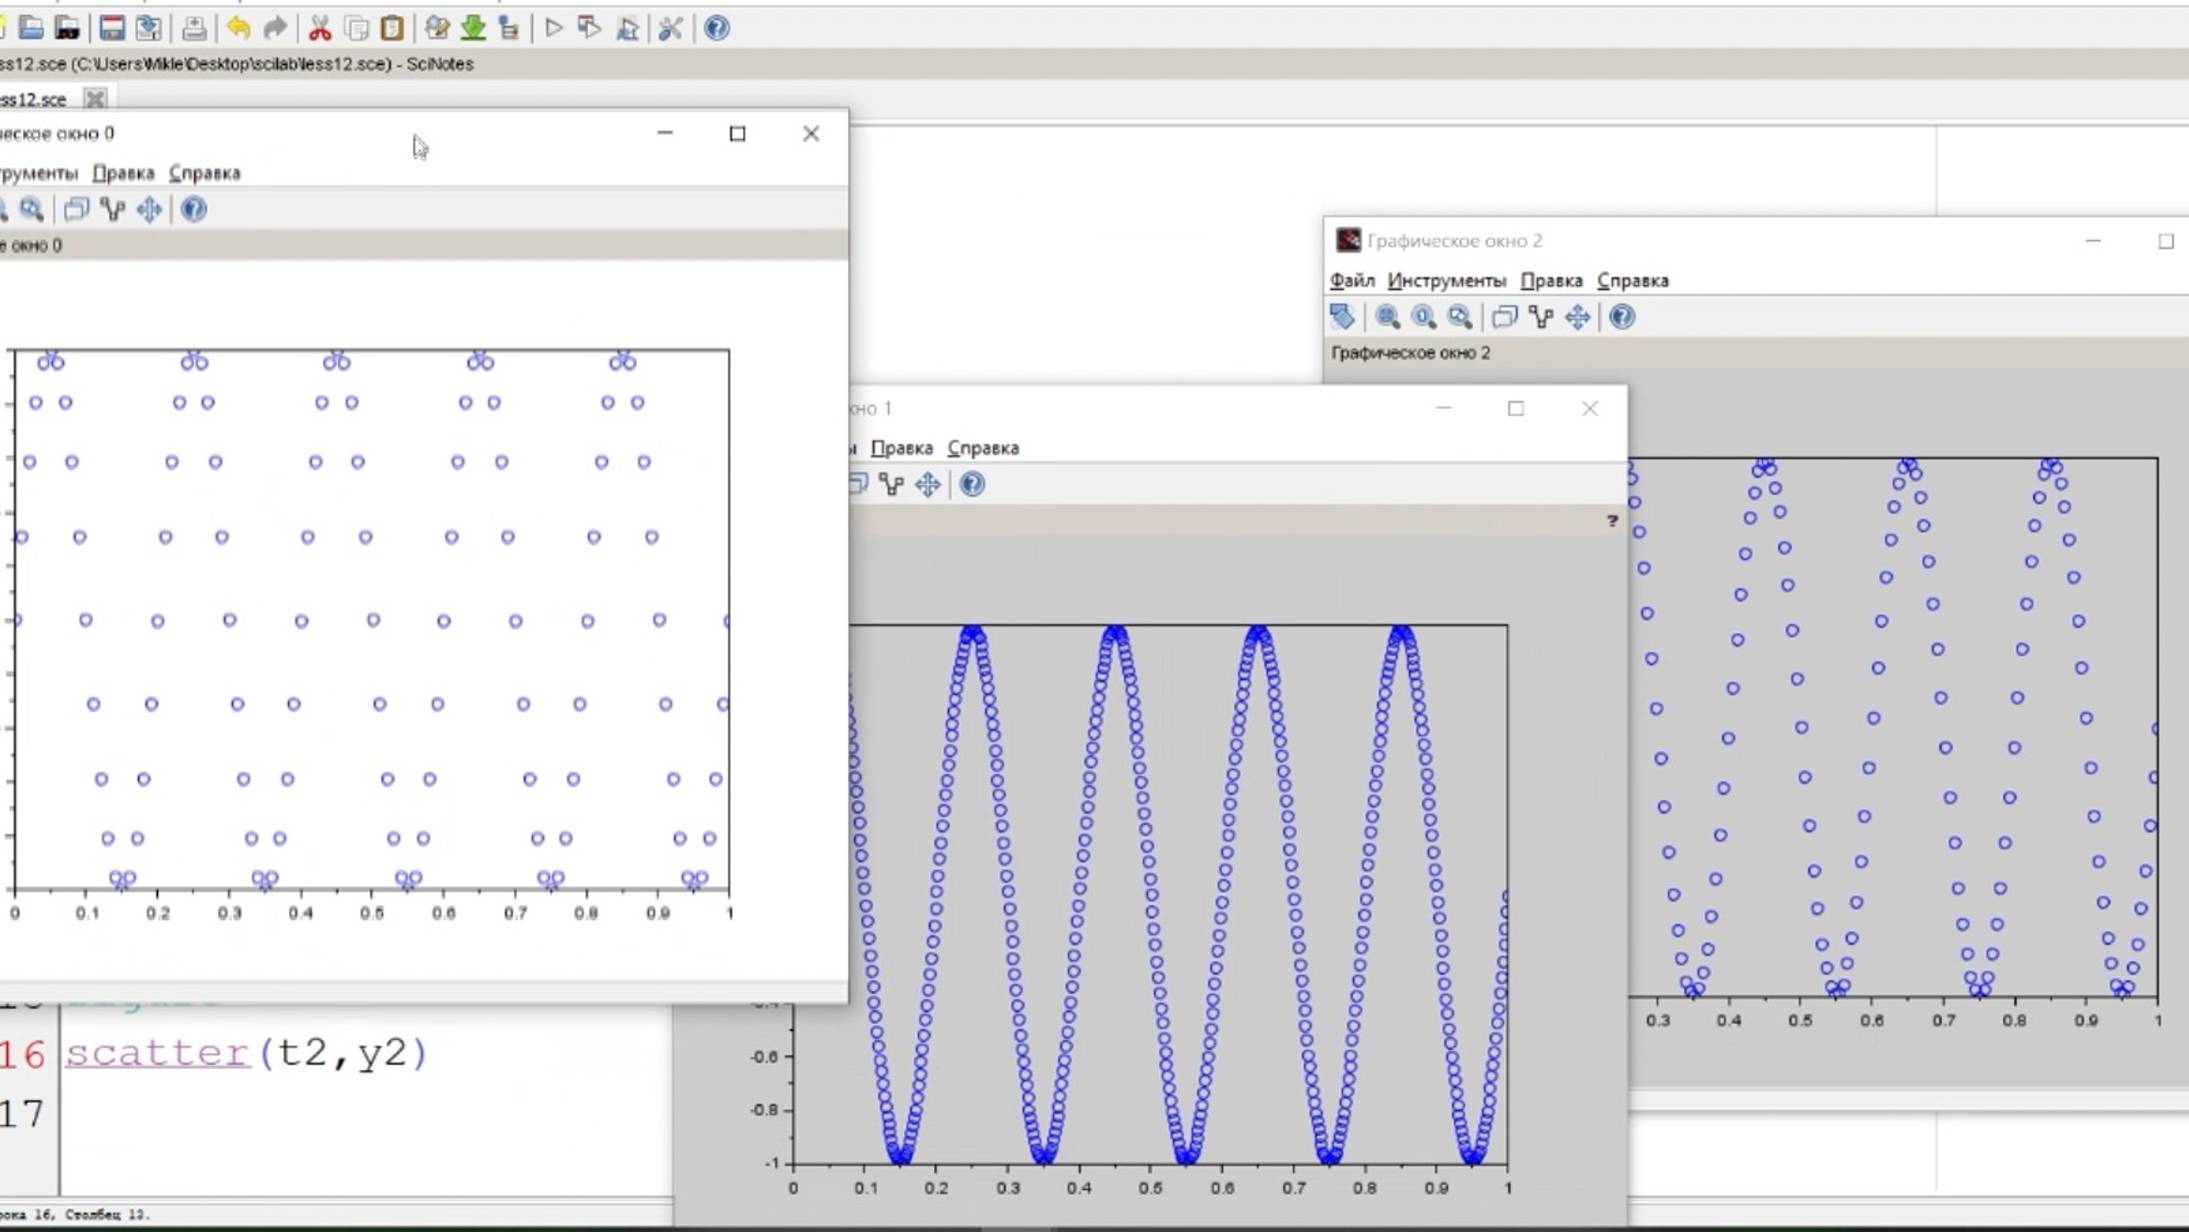This screenshot has width=2189, height=1232.
Task: Click the move/pan arrows icon in Graphic window 0
Action: coord(149,209)
